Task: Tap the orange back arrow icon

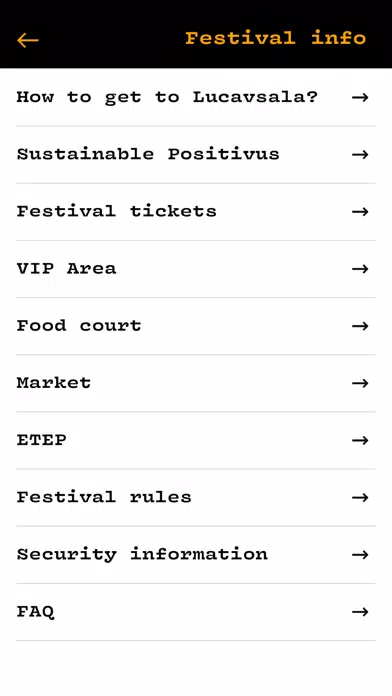Action: pyautogui.click(x=28, y=40)
